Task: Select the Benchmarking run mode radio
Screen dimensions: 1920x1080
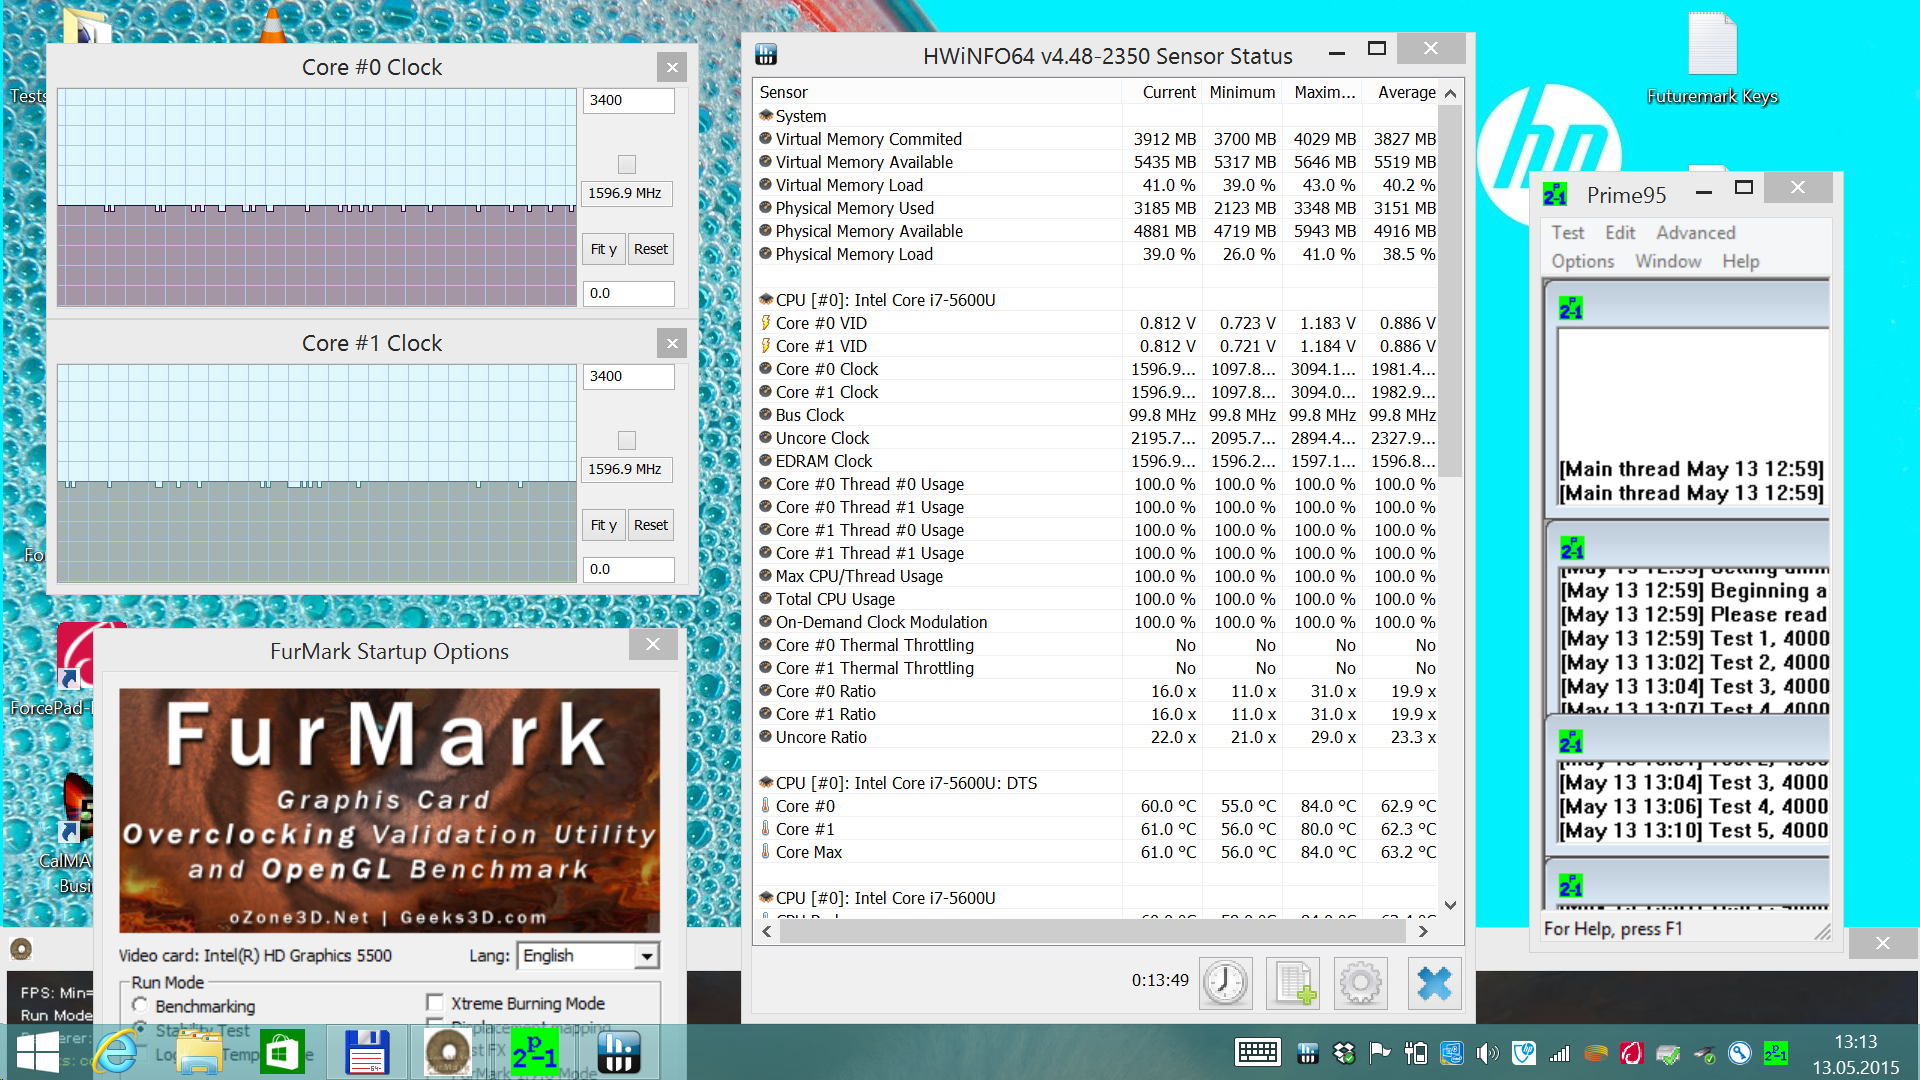Action: [141, 1006]
